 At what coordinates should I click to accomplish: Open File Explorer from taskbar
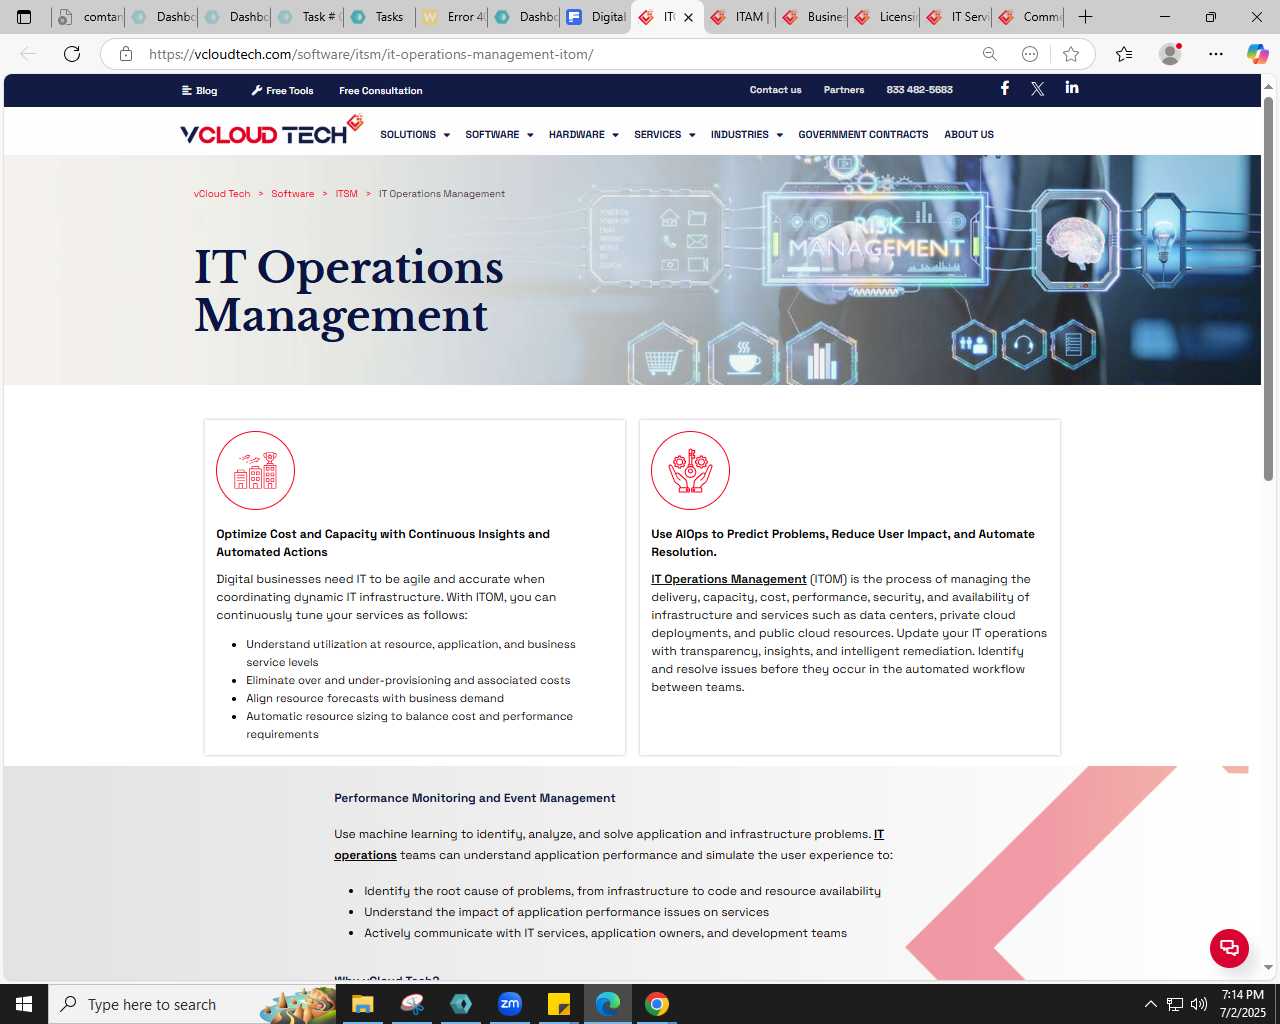pyautogui.click(x=362, y=1004)
